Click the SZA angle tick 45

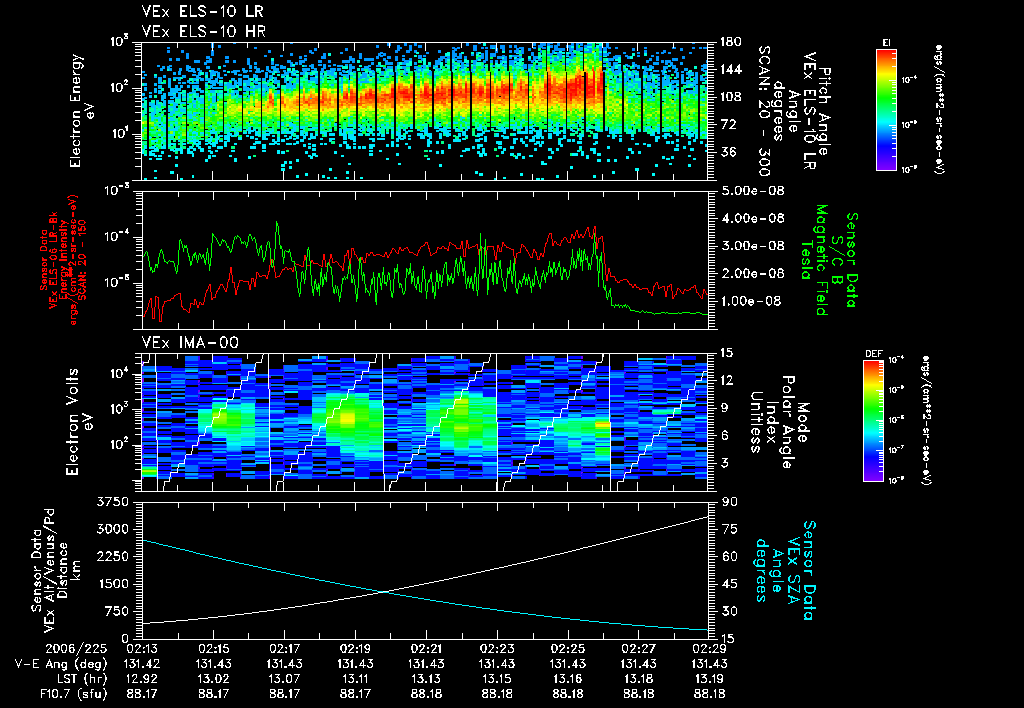pos(729,584)
